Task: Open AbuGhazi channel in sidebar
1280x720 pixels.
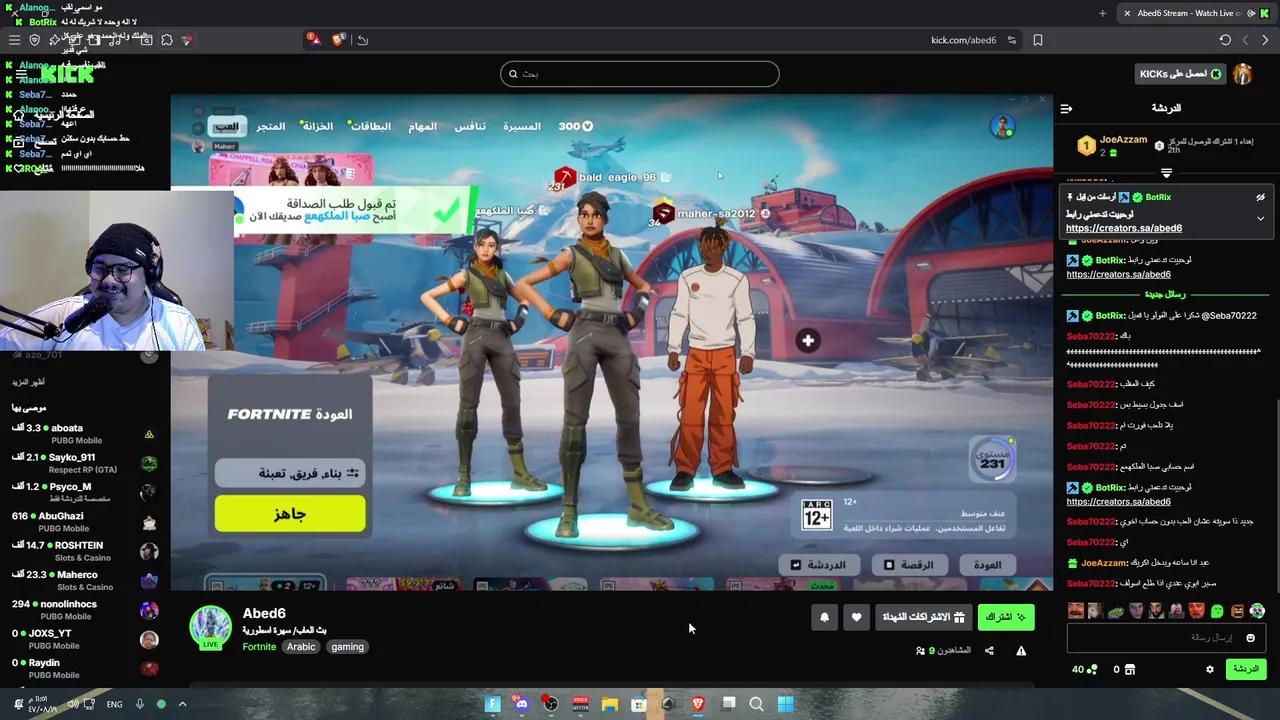Action: point(80,521)
